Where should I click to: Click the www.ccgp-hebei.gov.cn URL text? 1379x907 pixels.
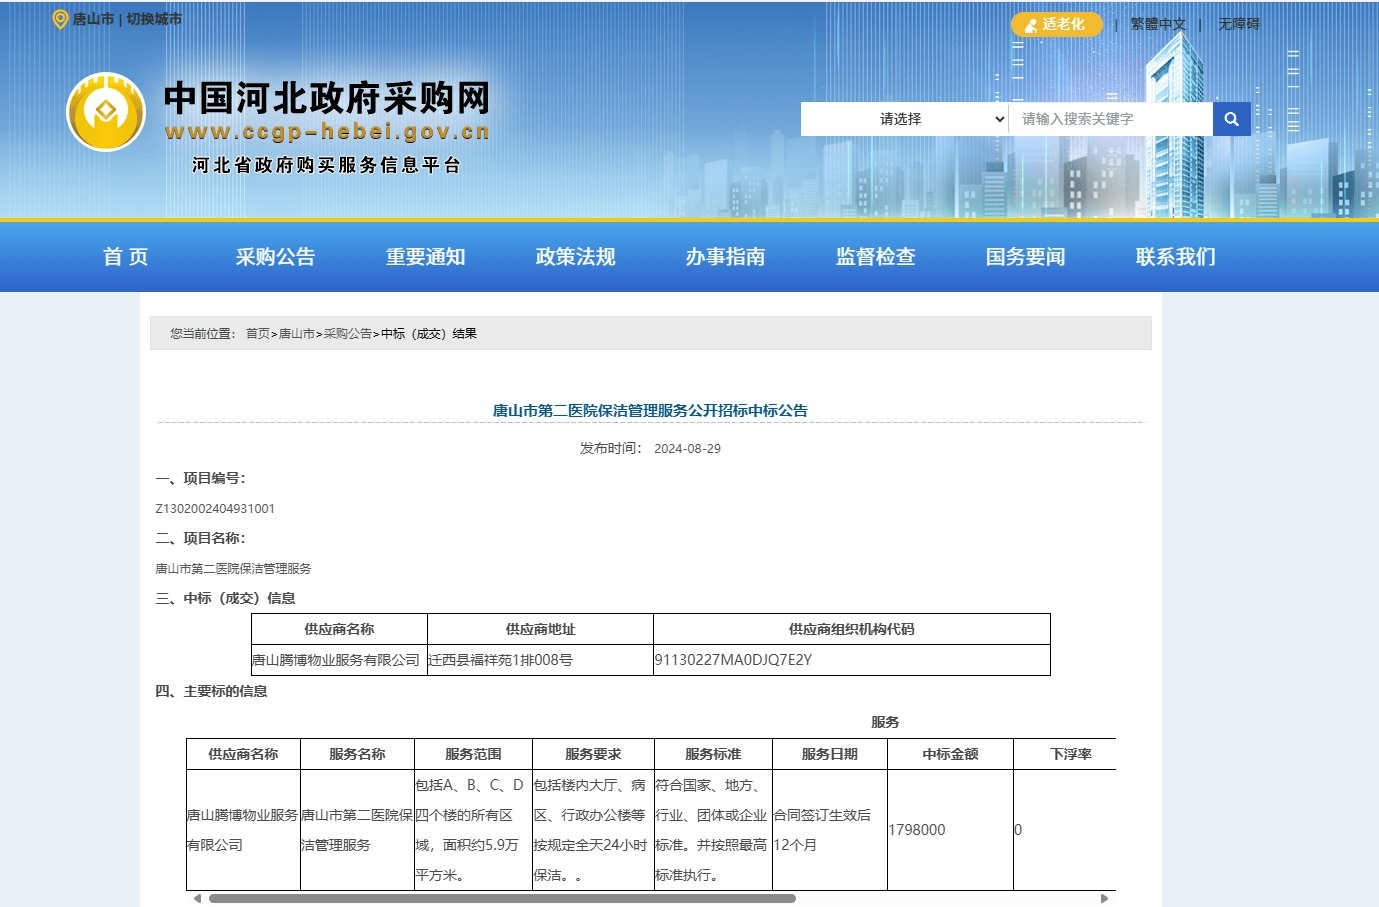pos(327,132)
